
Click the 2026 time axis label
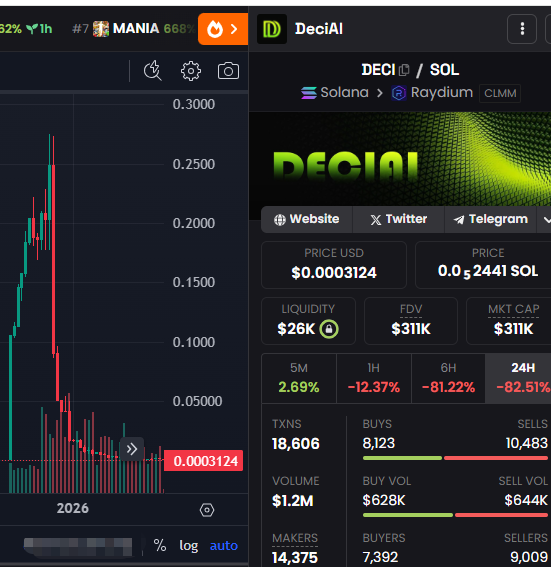pos(73,508)
